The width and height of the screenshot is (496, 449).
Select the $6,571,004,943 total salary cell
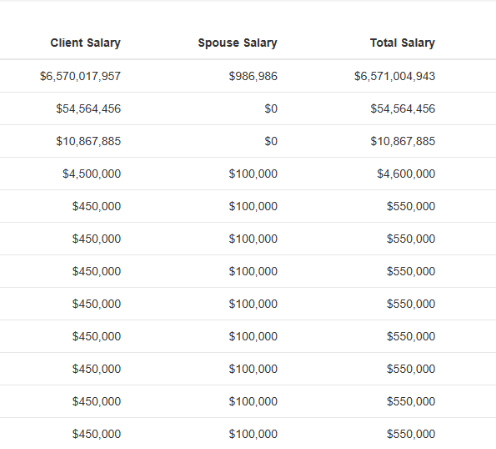pos(395,76)
